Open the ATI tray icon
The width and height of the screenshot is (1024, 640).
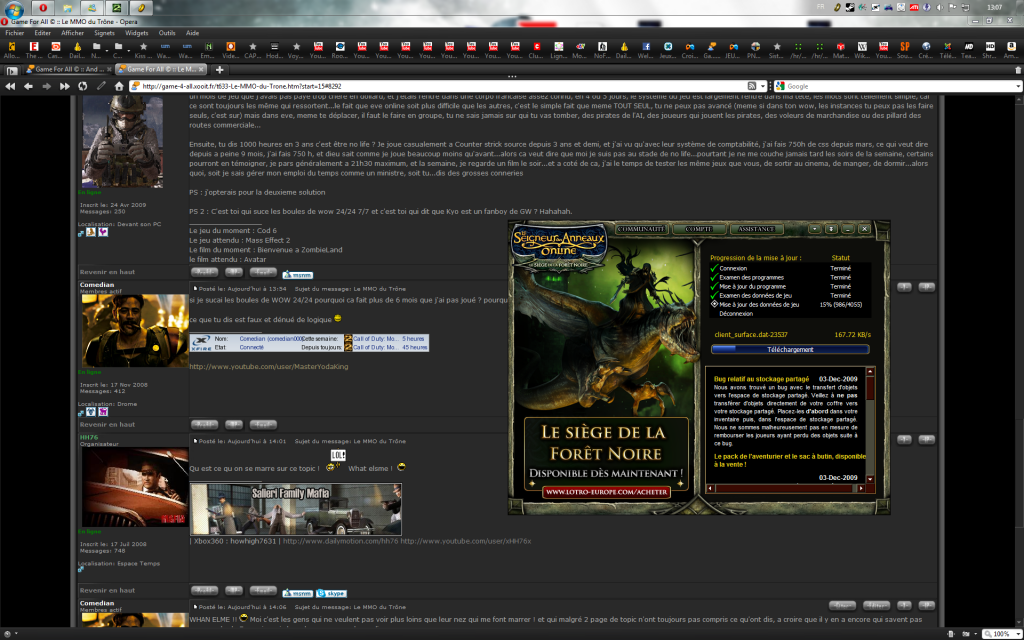click(x=915, y=8)
